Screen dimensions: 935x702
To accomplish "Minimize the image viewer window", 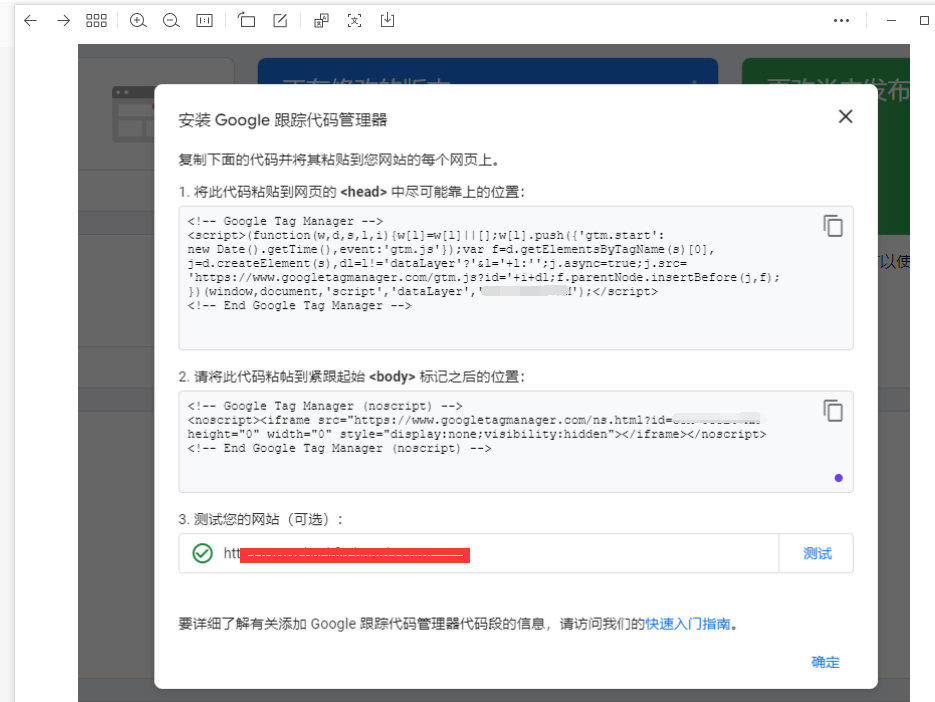I will 891,21.
